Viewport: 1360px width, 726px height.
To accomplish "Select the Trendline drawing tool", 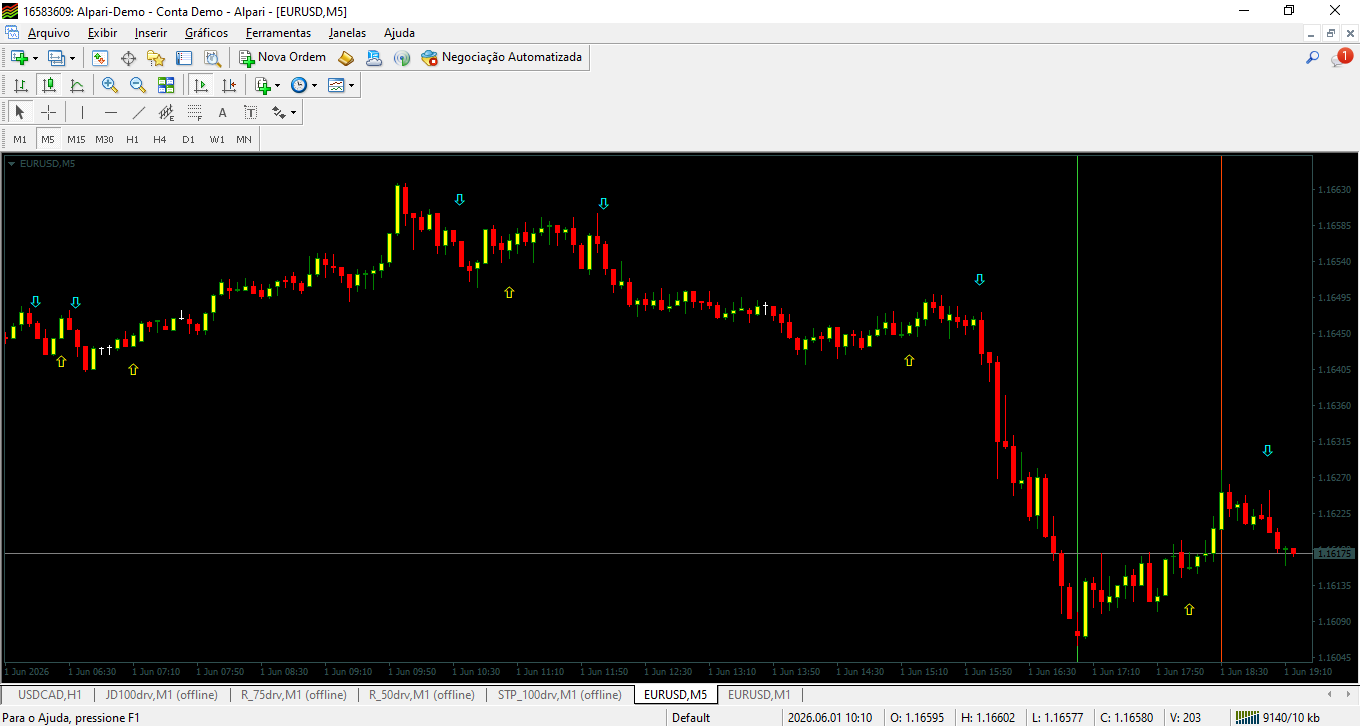I will [x=138, y=112].
